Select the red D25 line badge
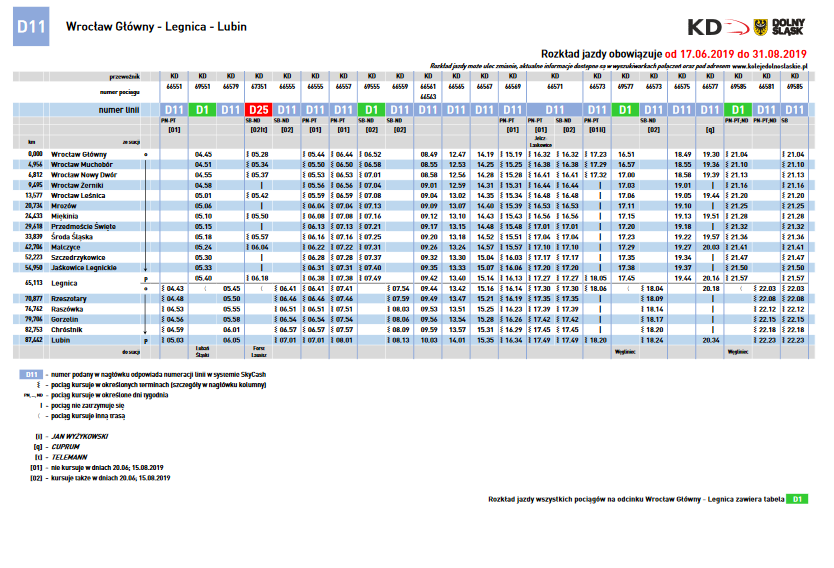This screenshot has width=834, height=568. coord(258,108)
